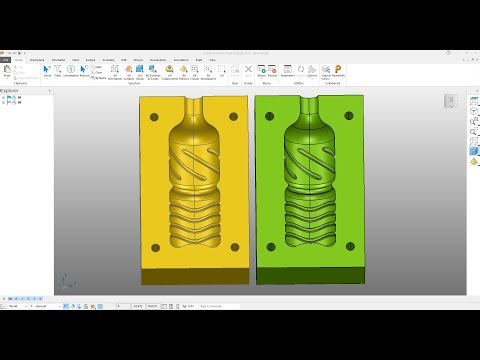Select All Components icon
The width and height of the screenshot is (480, 360).
[169, 69]
